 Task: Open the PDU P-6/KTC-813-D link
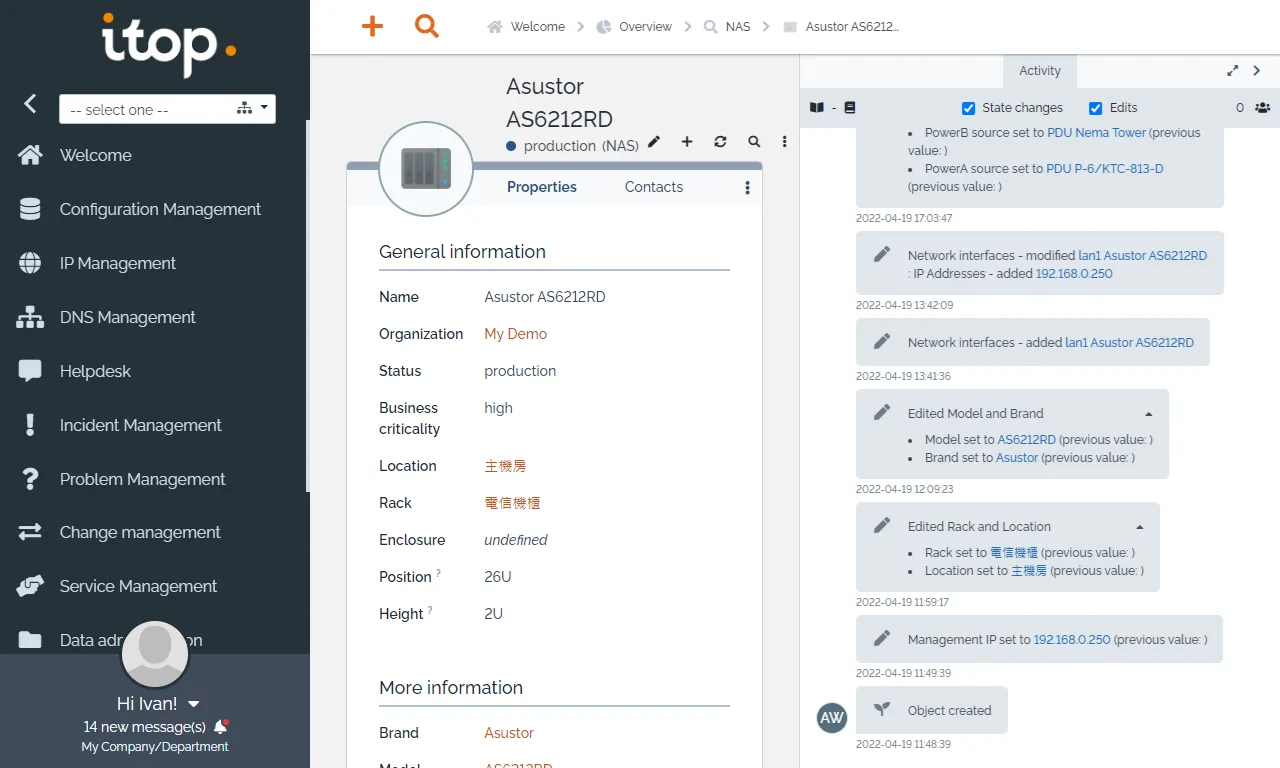[x=1105, y=168]
